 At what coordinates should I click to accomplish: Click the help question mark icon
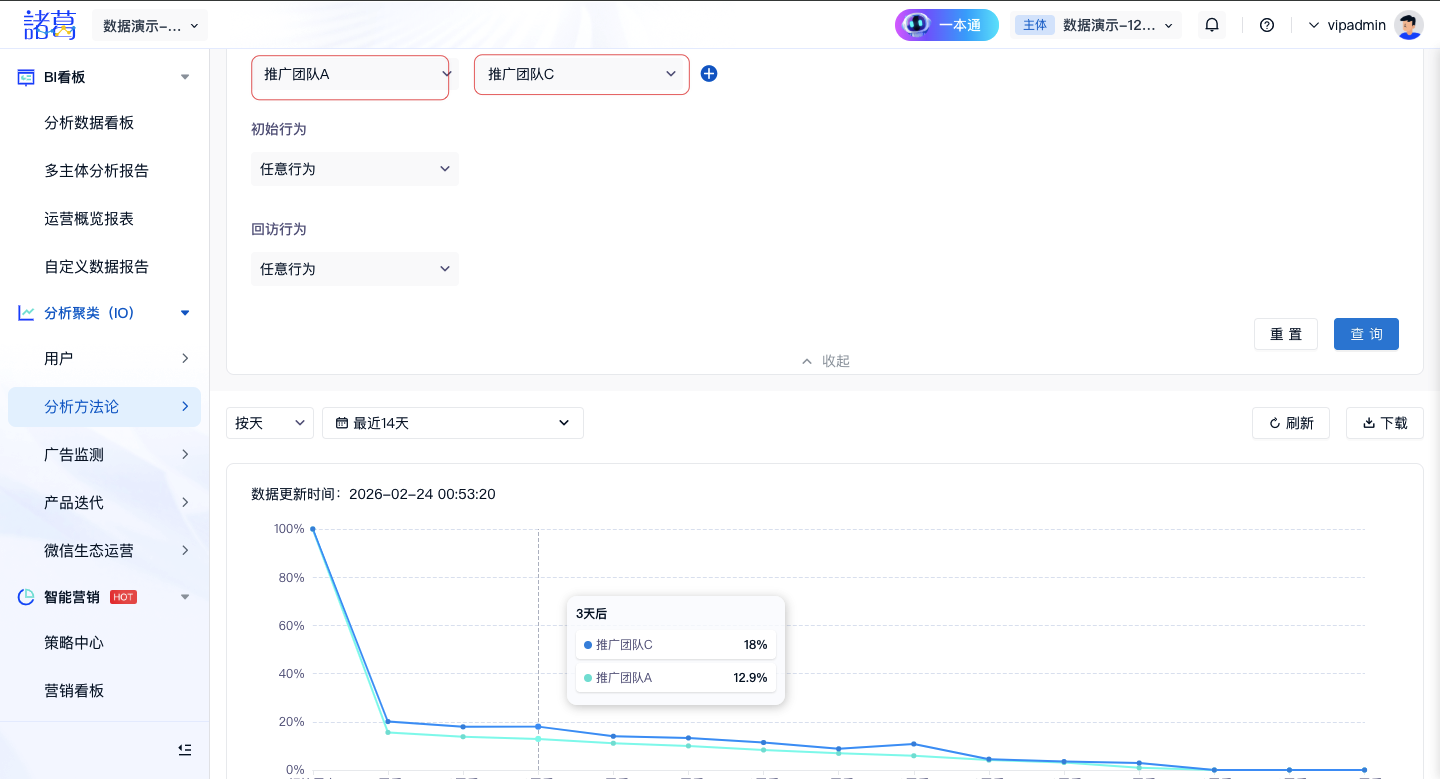coord(1267,25)
